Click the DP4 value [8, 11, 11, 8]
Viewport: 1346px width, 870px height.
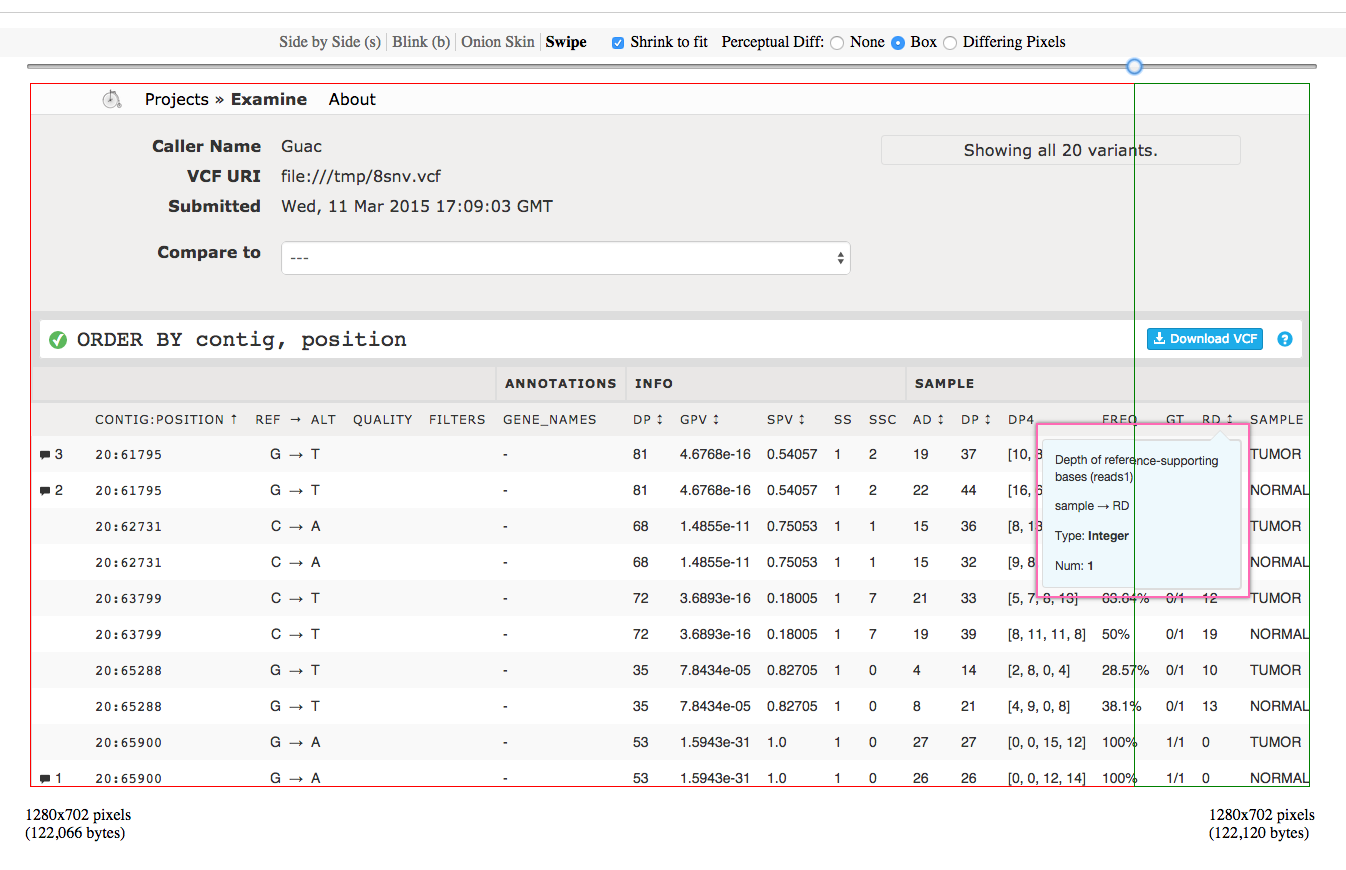pos(1047,634)
